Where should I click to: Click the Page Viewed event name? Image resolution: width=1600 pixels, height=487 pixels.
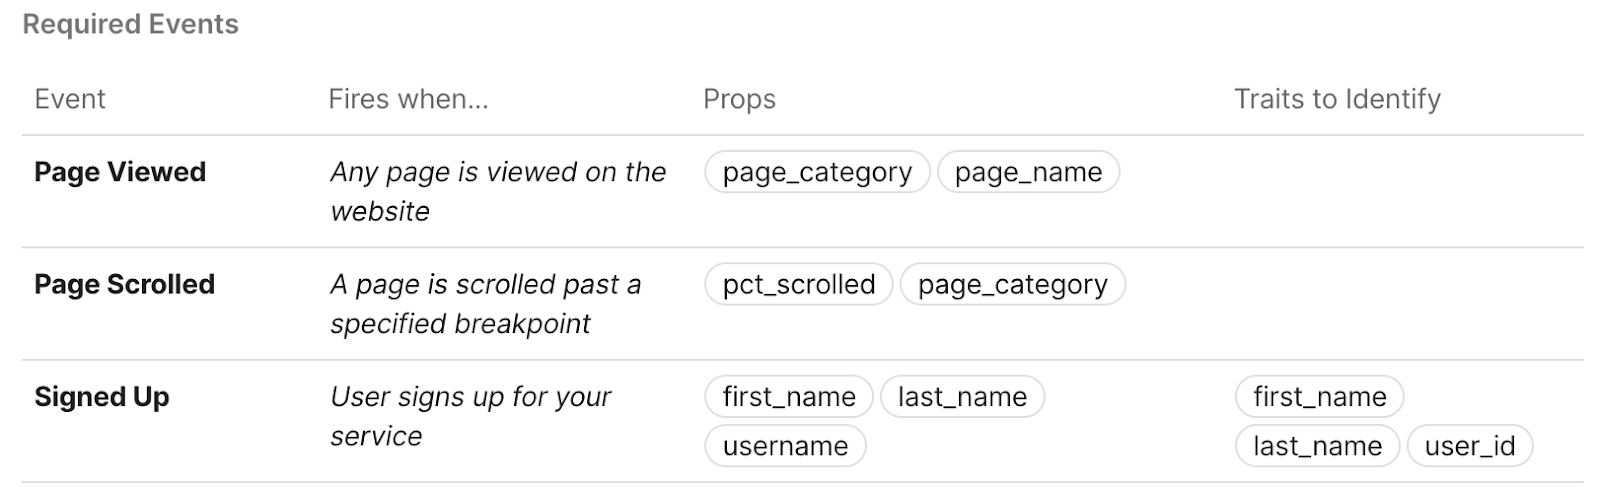click(x=120, y=172)
